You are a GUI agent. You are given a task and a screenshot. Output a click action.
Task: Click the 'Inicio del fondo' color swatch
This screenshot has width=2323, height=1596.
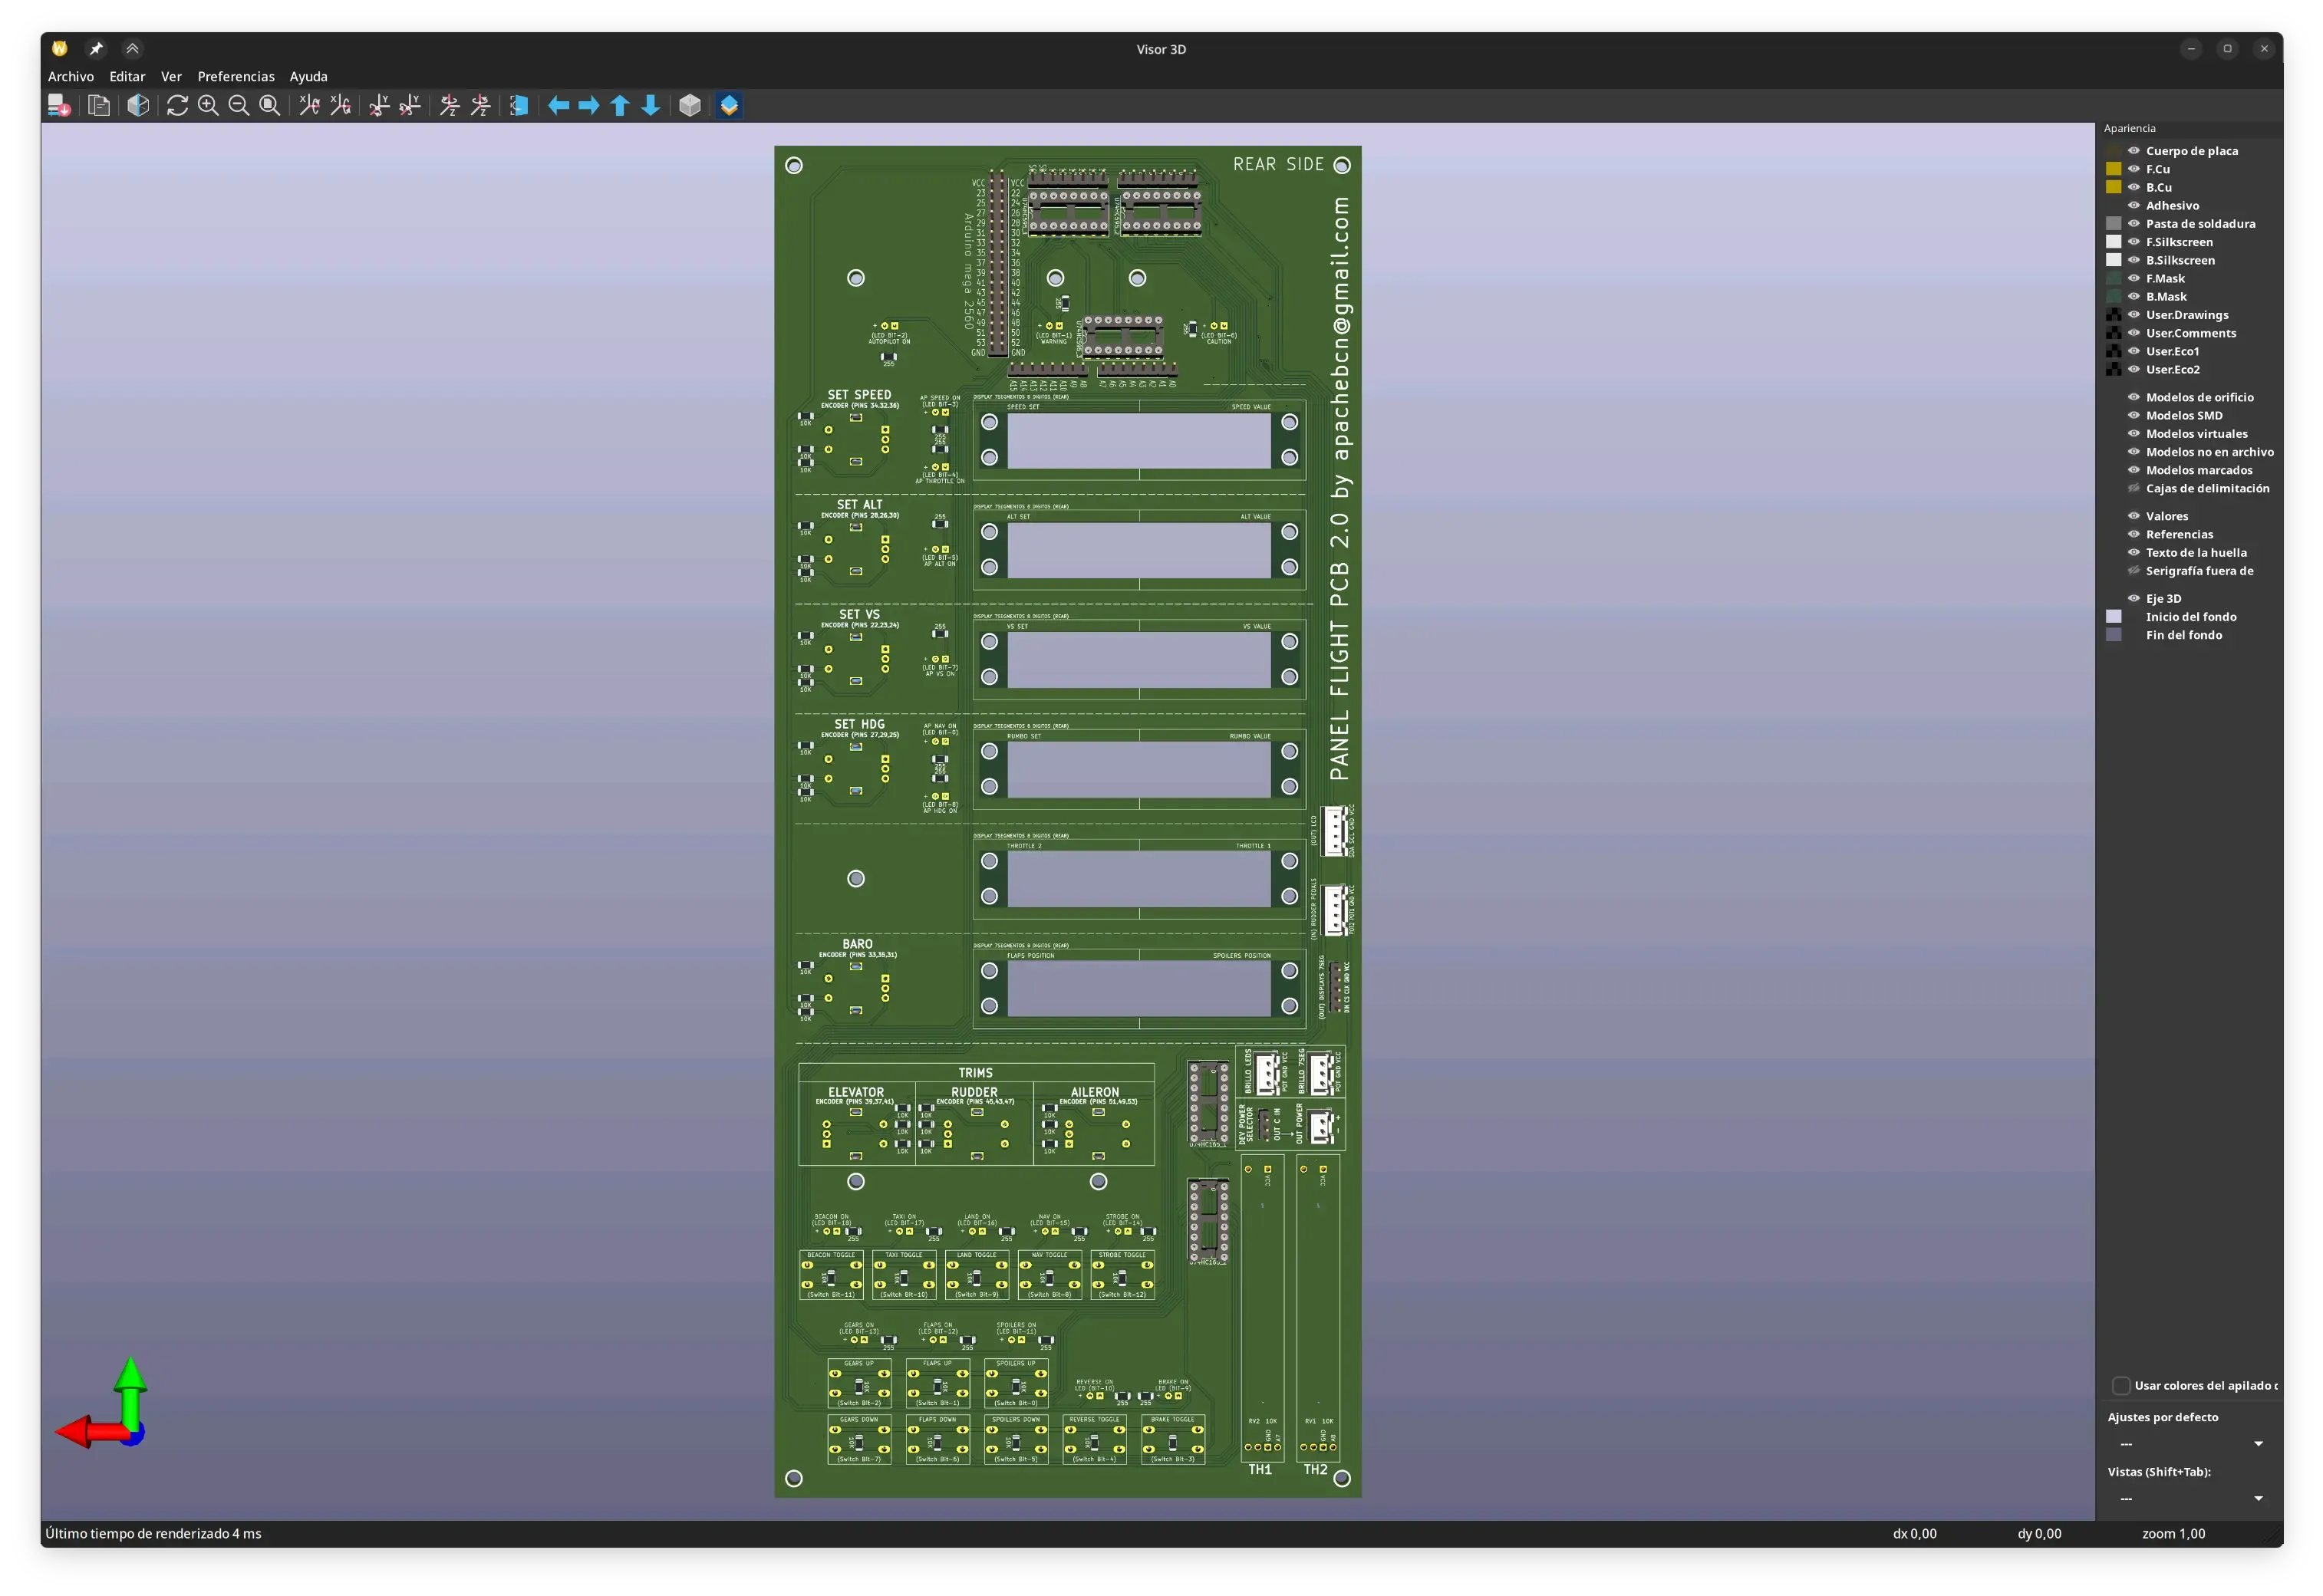click(x=2113, y=617)
